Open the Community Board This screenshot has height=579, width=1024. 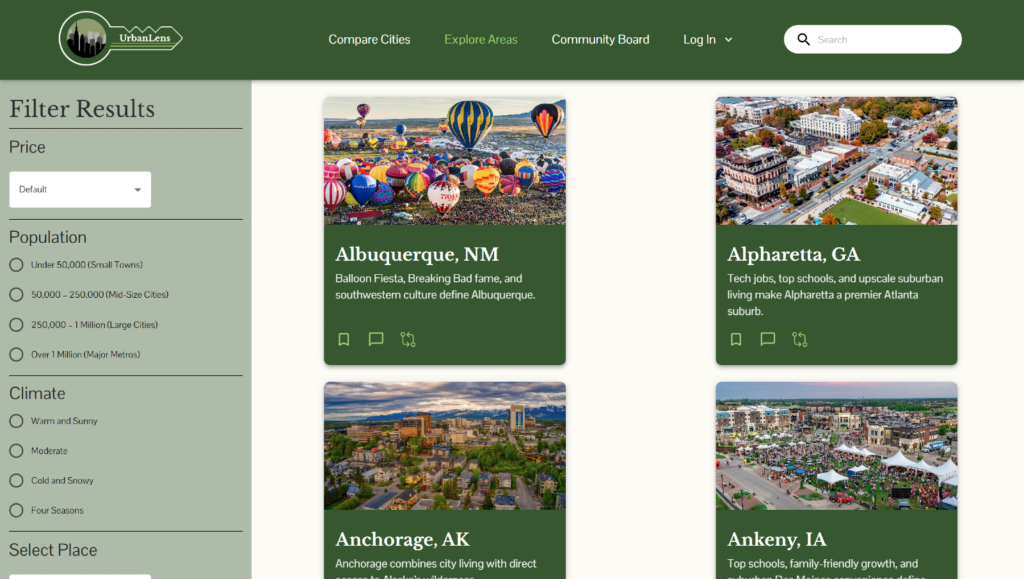[x=600, y=40]
